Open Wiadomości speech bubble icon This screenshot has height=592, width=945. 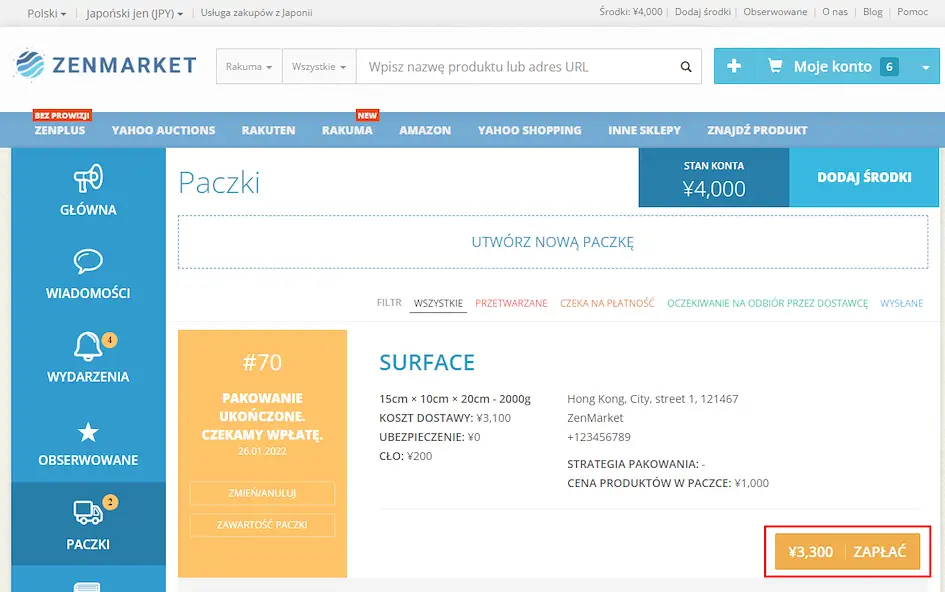click(x=88, y=262)
